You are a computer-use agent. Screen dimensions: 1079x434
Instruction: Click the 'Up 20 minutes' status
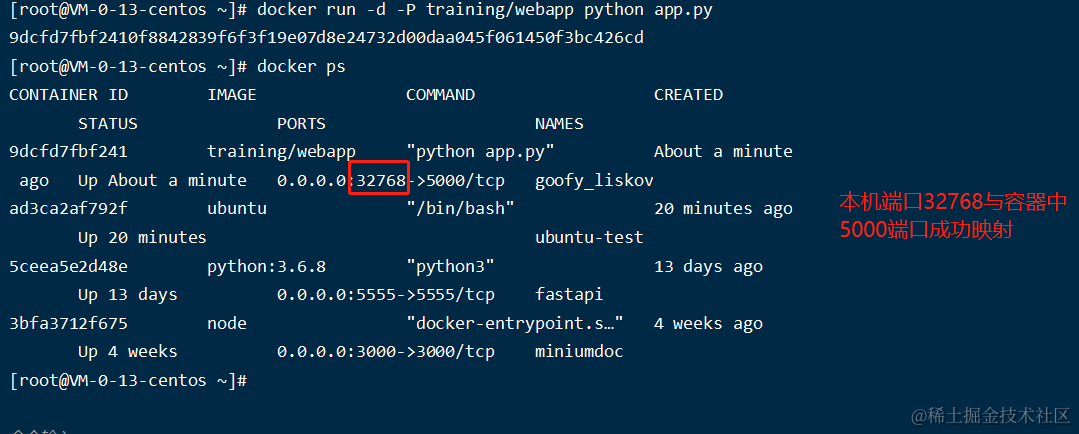click(142, 238)
